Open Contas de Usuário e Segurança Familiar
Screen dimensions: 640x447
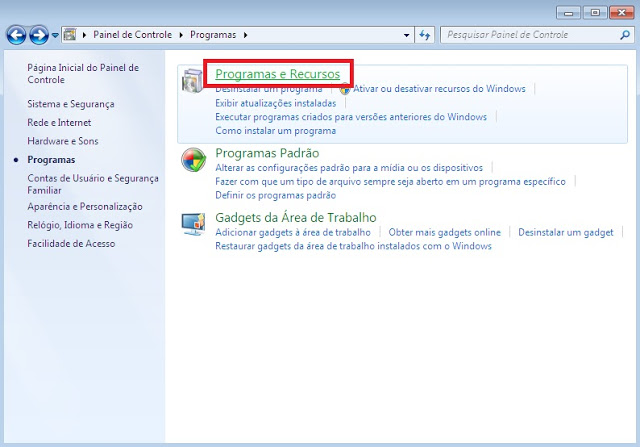(x=93, y=184)
